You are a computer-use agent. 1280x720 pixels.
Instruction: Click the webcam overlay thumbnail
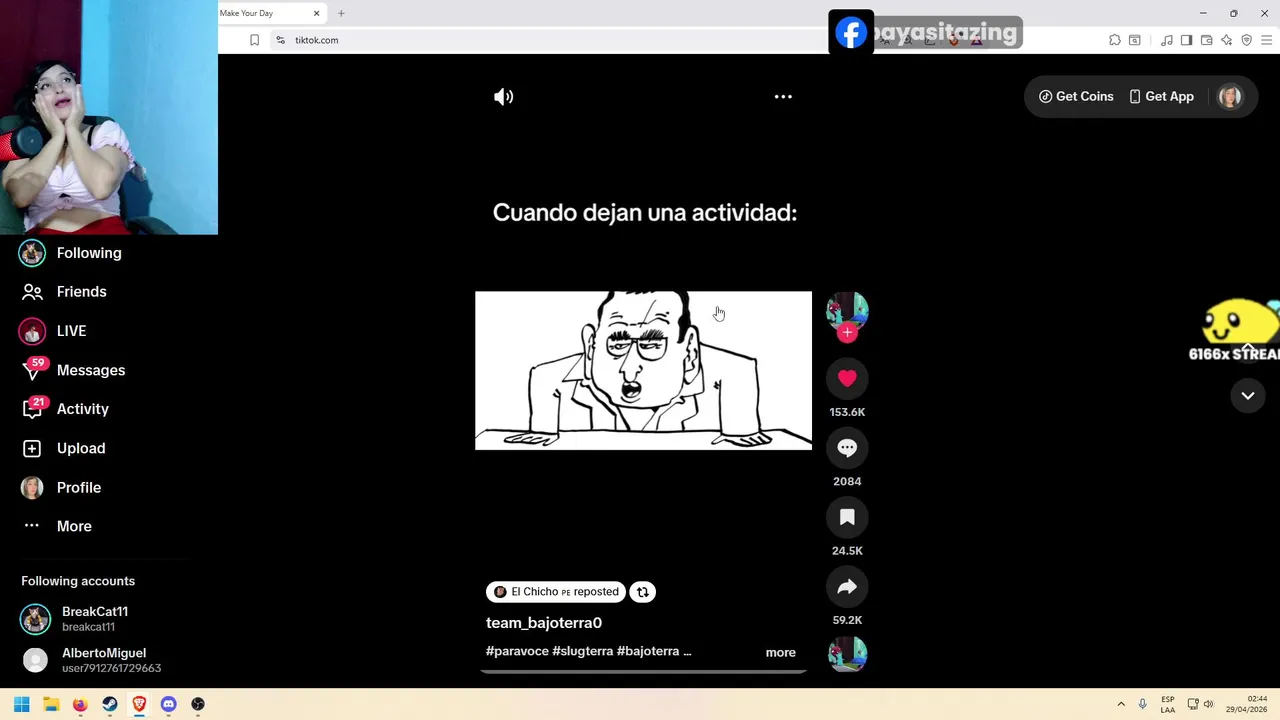tap(109, 117)
